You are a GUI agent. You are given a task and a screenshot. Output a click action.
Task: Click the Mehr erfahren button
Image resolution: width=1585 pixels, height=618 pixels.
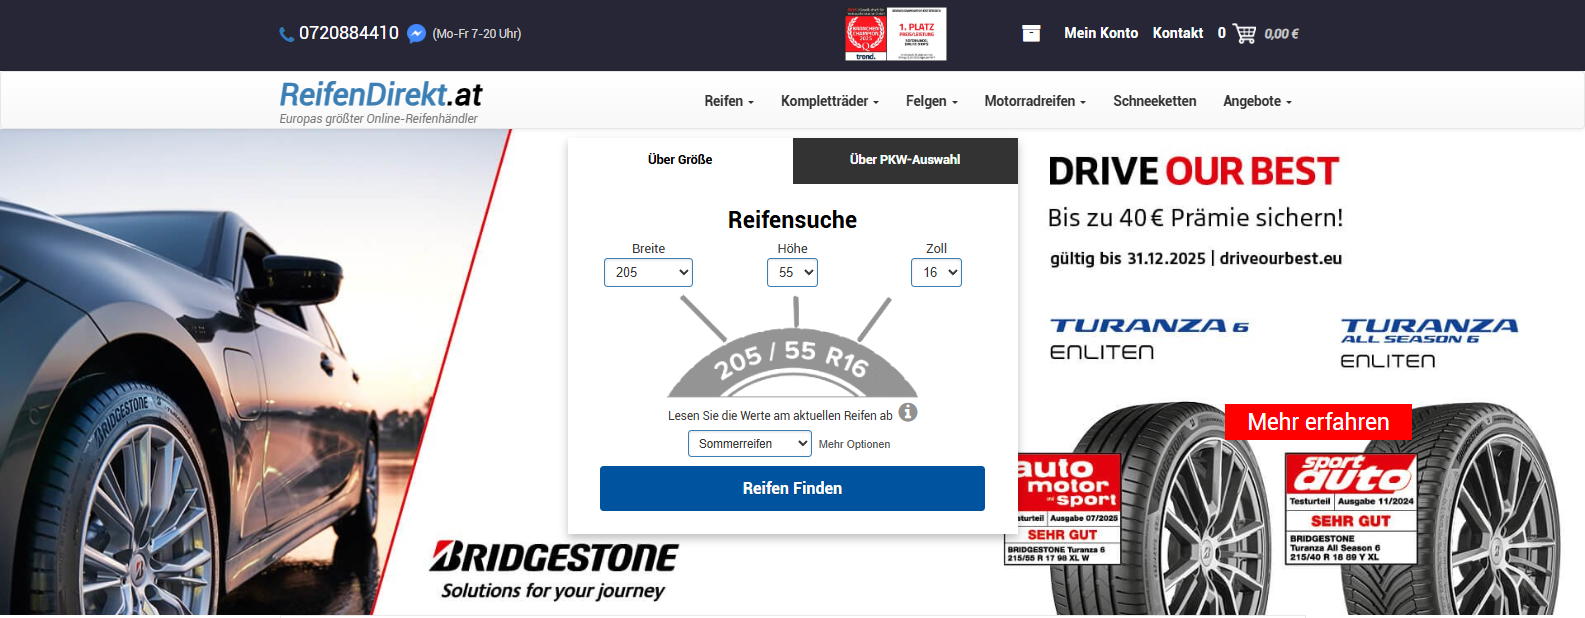1318,422
